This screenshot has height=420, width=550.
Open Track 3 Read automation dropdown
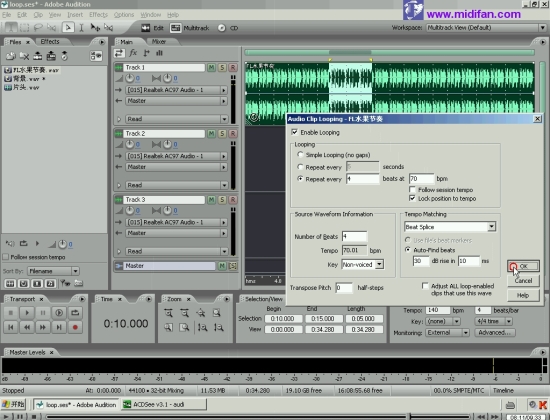tap(224, 251)
